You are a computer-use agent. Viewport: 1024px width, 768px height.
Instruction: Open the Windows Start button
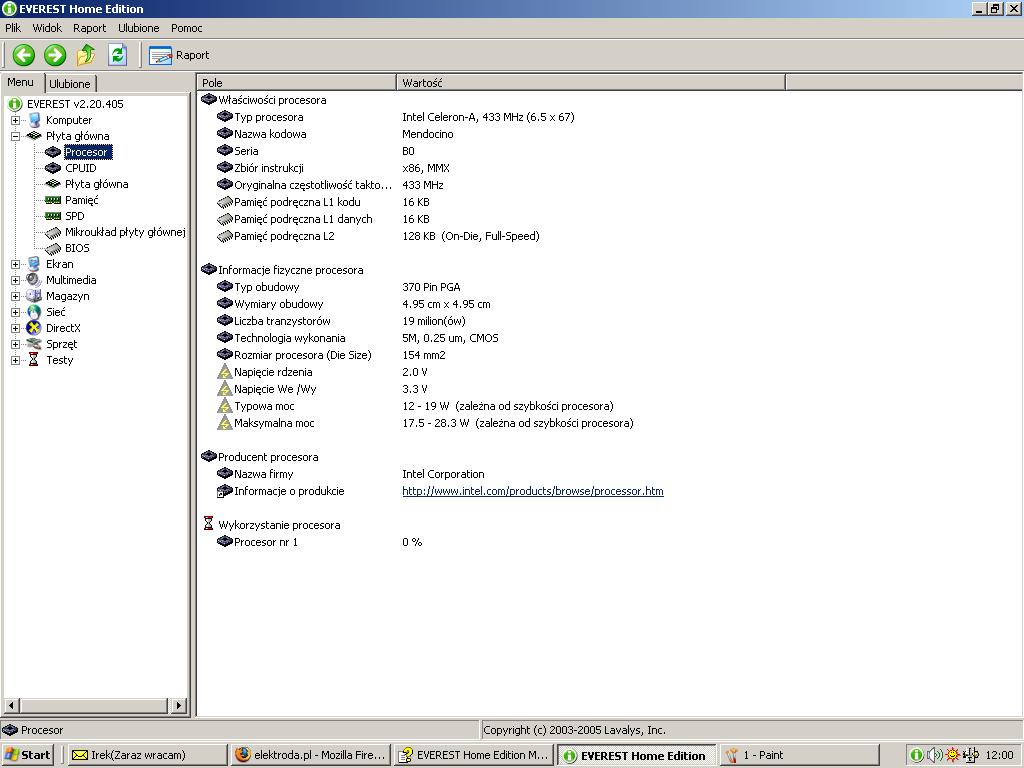[x=27, y=755]
